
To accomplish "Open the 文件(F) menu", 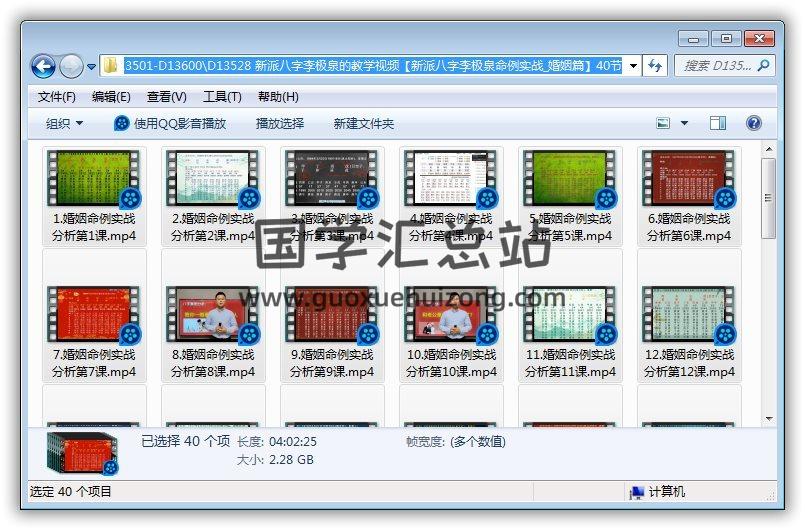I will 56,97.
